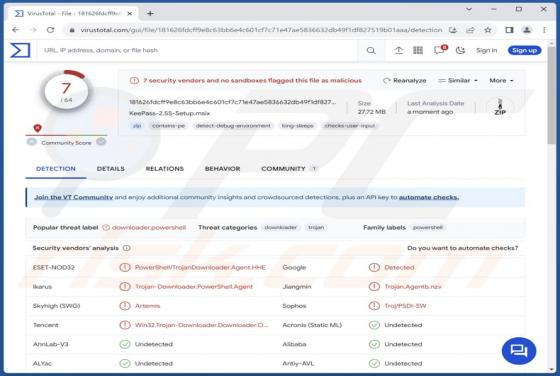560x376 pixels.
Task: Open the chat bubble button
Action: 519,351
